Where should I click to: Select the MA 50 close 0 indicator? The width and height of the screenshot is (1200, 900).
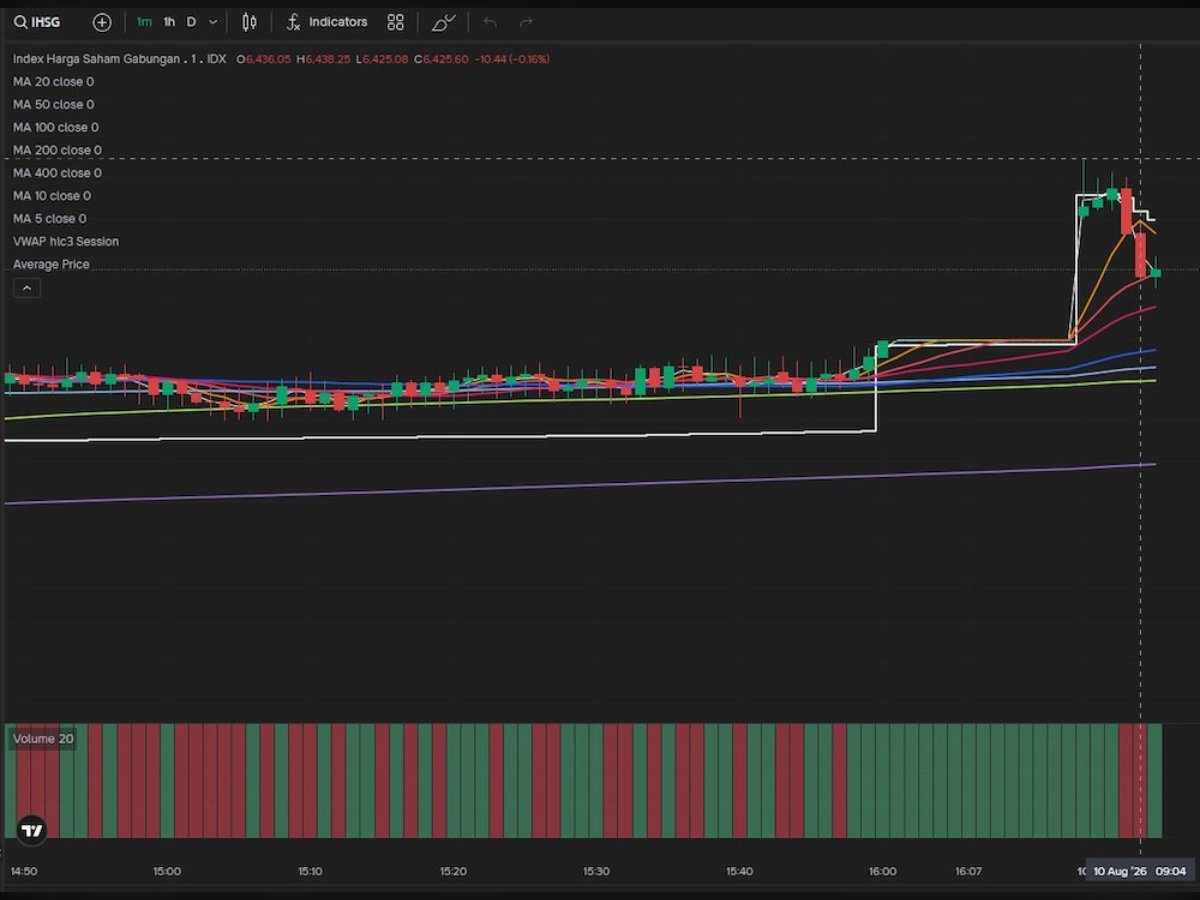click(53, 105)
